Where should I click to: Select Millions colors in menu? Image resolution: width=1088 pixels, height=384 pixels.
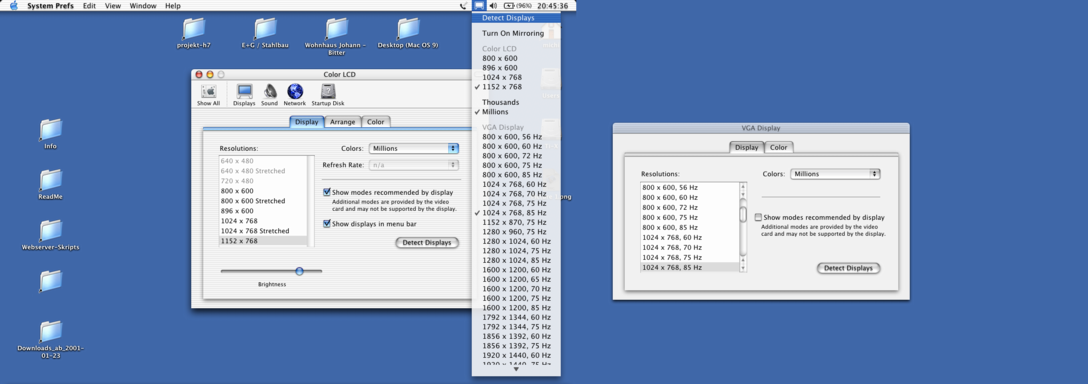click(x=516, y=112)
